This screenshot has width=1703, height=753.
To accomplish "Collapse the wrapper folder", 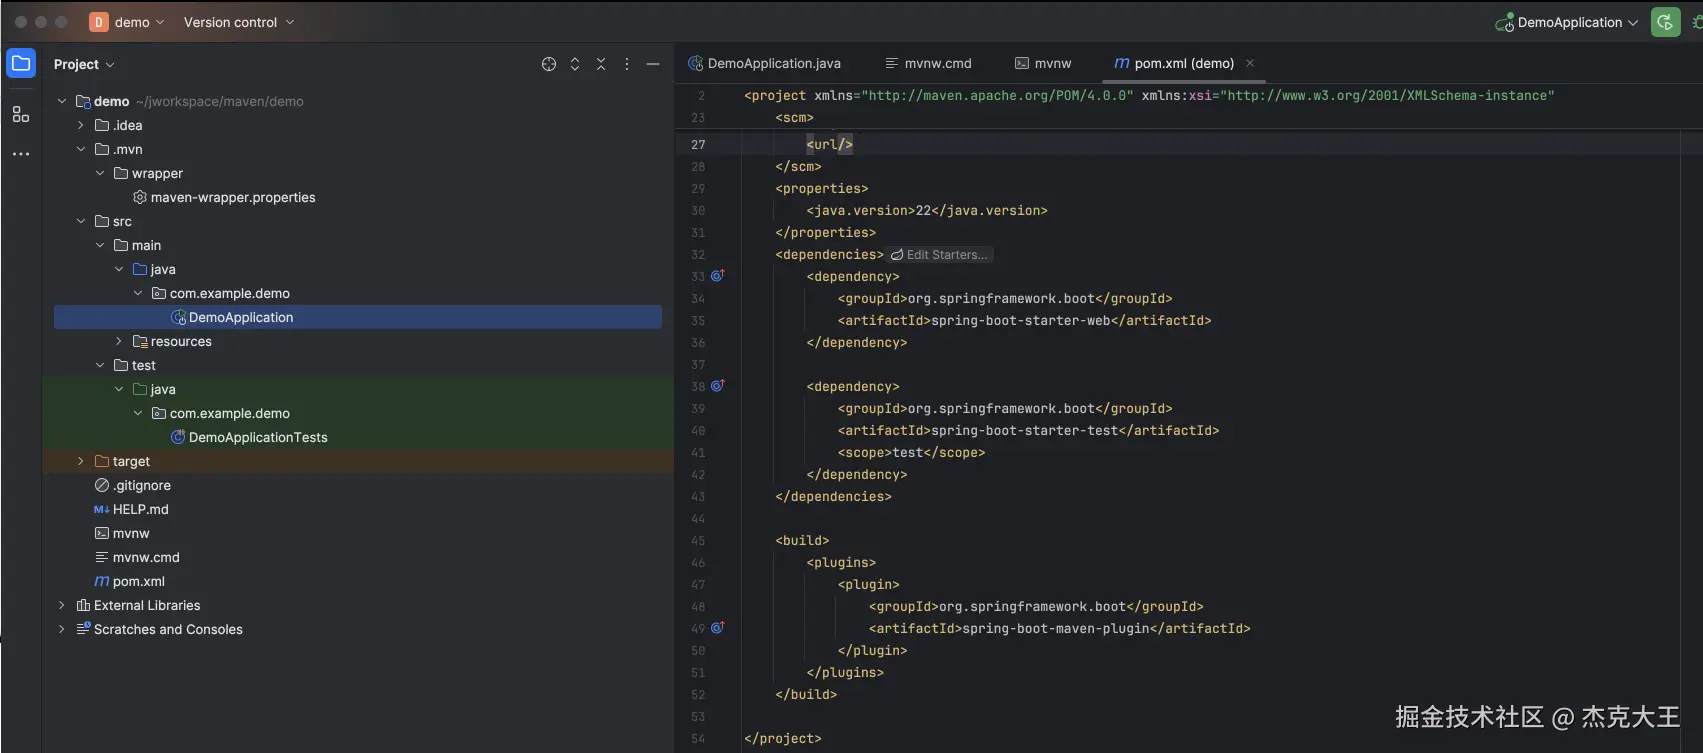I will click(x=100, y=173).
